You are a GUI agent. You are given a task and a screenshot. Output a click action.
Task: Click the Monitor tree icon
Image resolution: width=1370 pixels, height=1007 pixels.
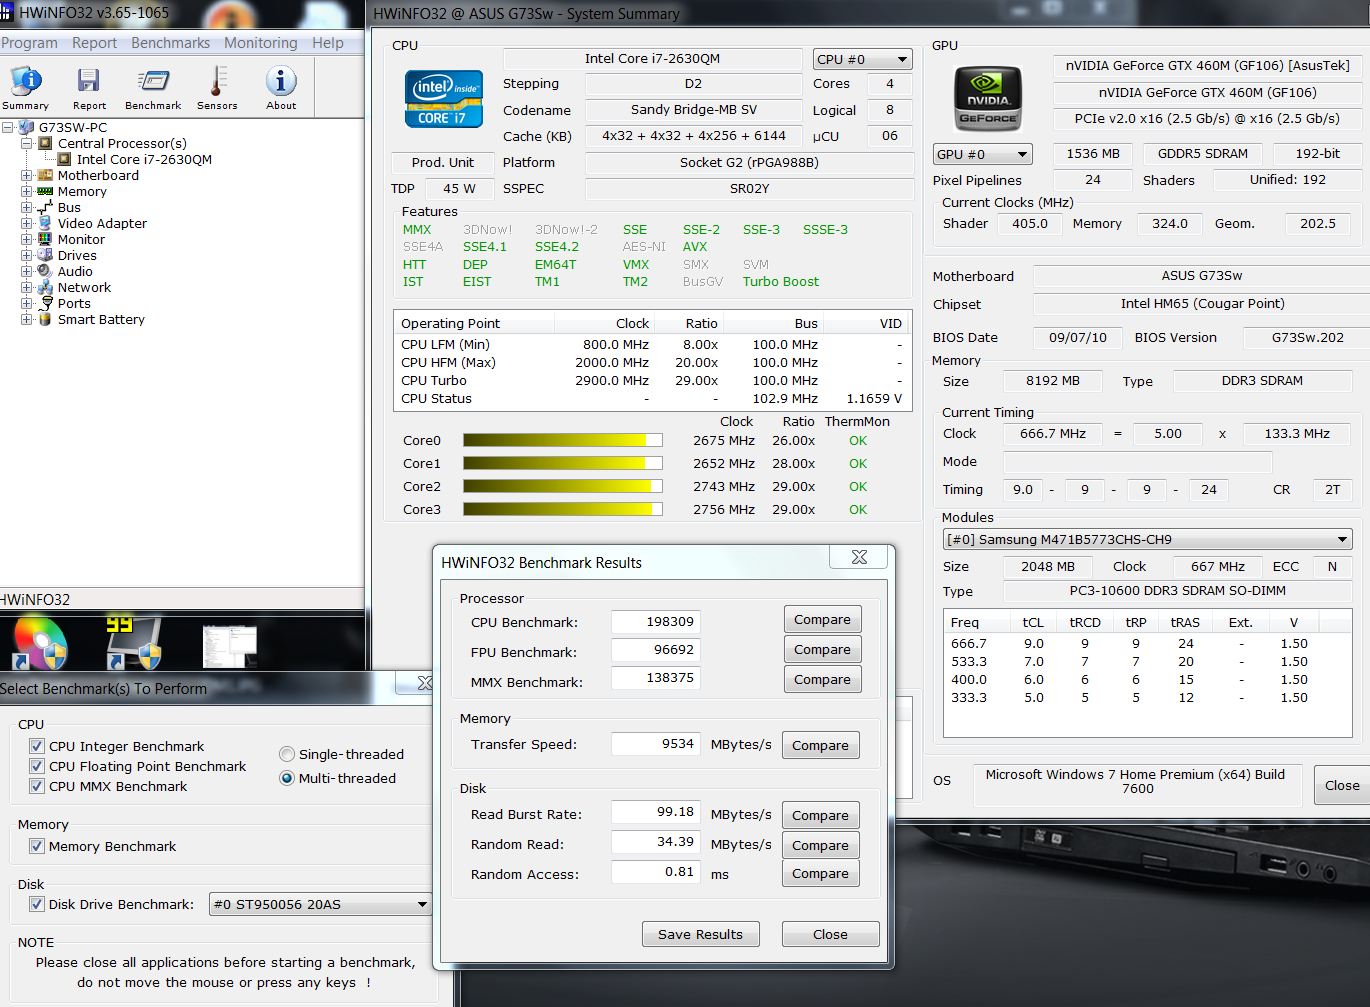click(x=45, y=239)
